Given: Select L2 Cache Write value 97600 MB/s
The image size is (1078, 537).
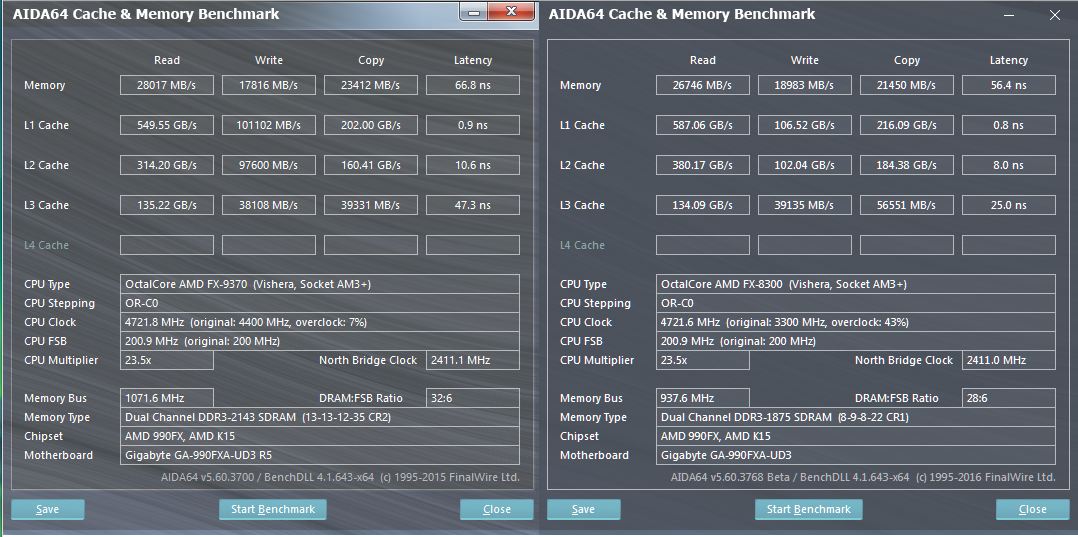Looking at the screenshot, I should pyautogui.click(x=269, y=165).
